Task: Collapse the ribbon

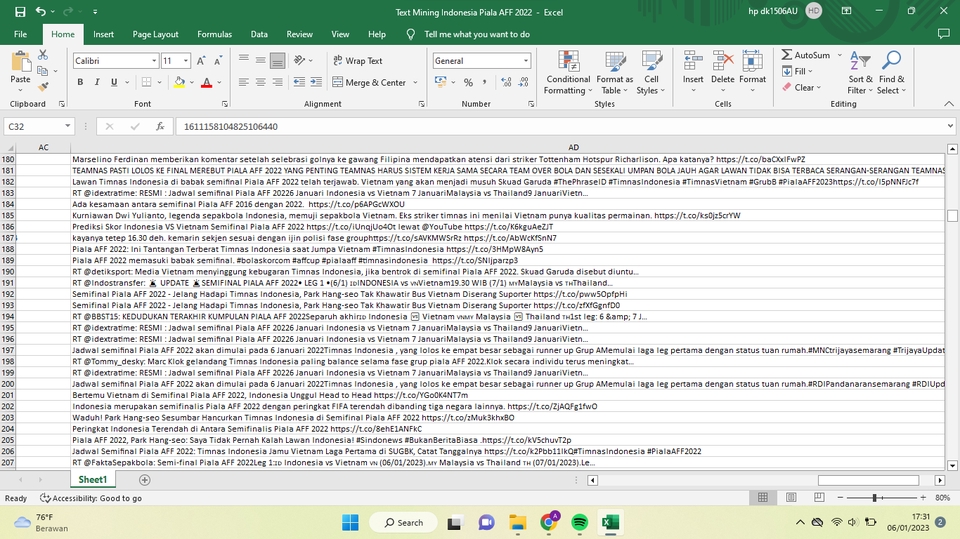Action: pyautogui.click(x=949, y=104)
